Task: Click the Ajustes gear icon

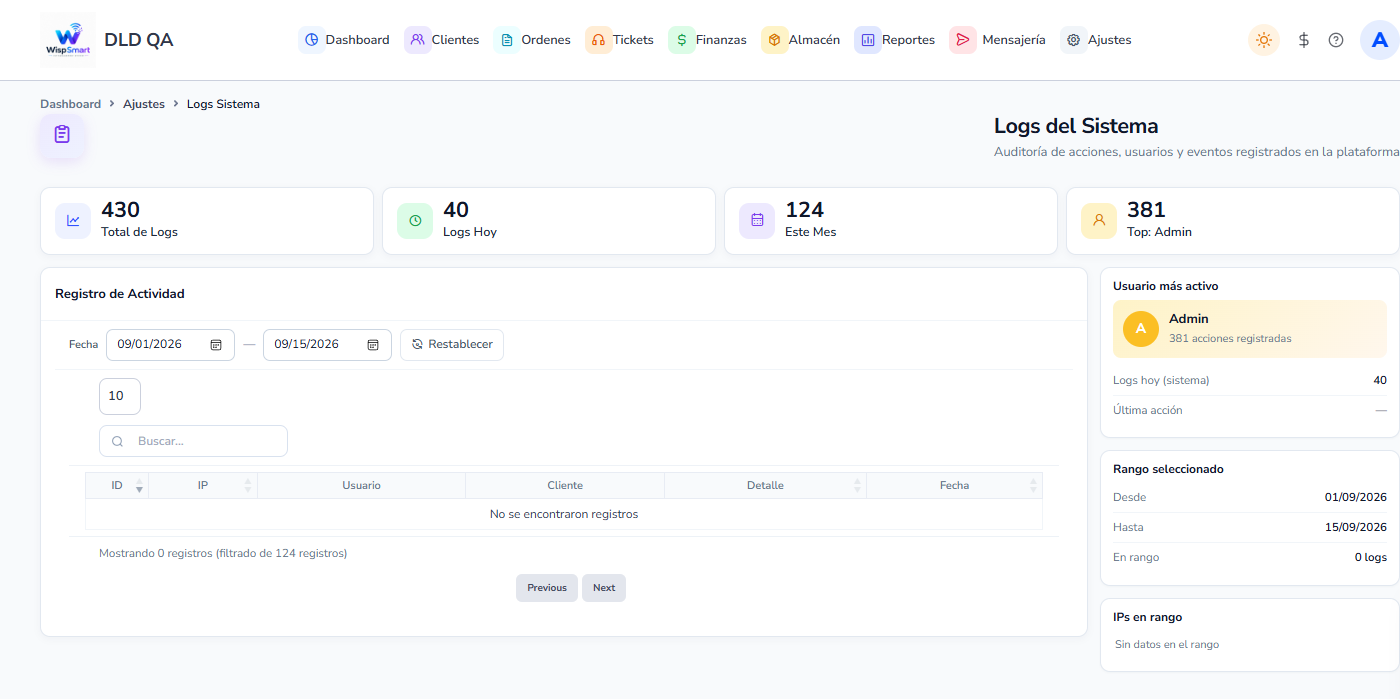Action: click(x=1074, y=40)
